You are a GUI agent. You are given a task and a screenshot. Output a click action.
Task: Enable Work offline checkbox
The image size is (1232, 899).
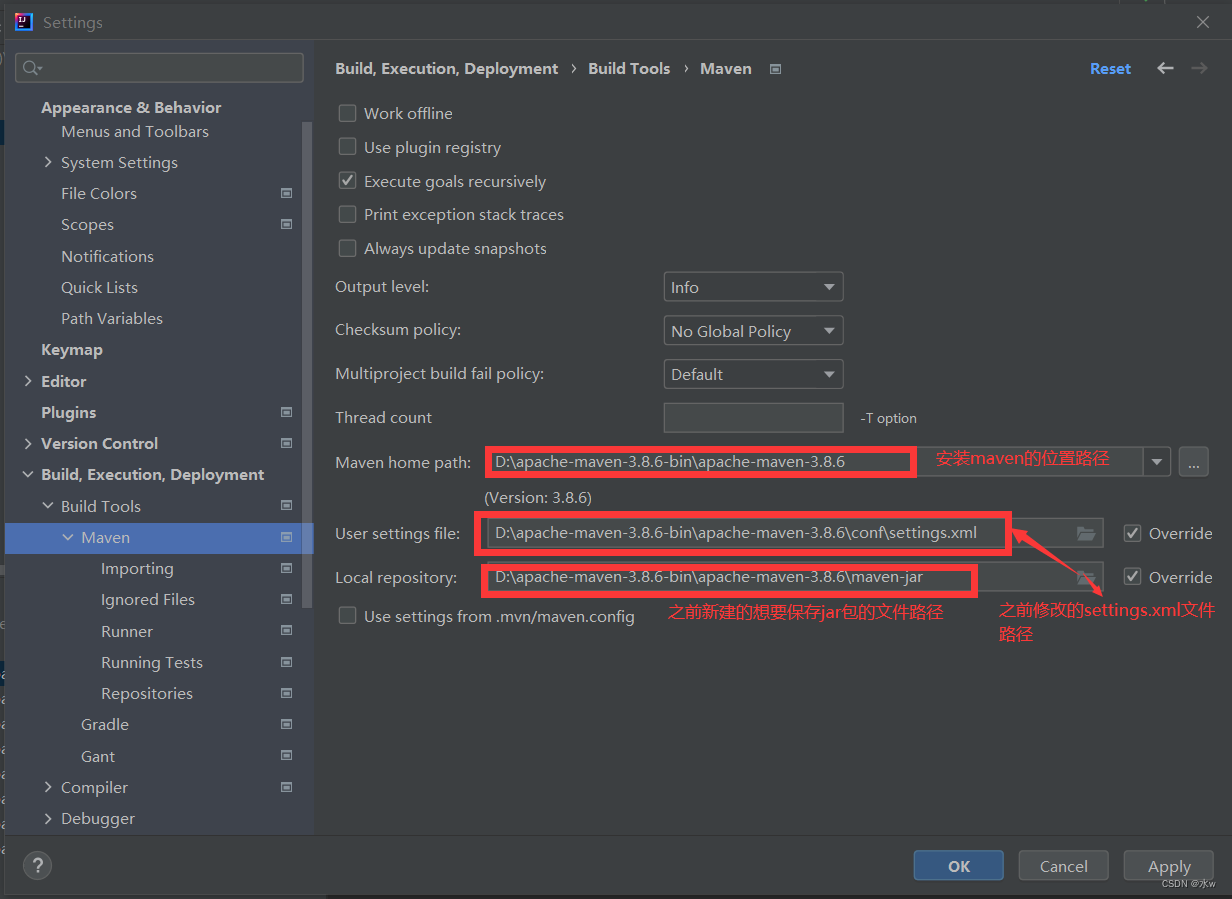[x=347, y=113]
